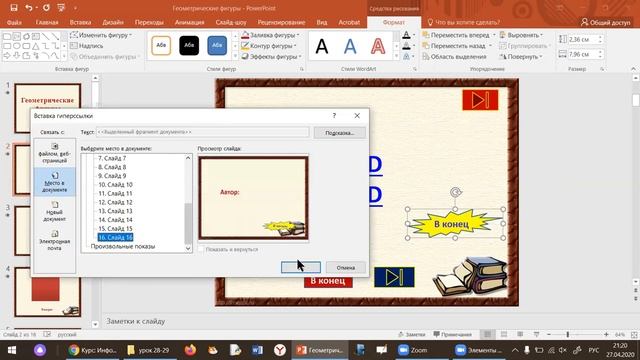Select '10. Слайд 10' in the list
640x360 pixels.
click(x=115, y=184)
